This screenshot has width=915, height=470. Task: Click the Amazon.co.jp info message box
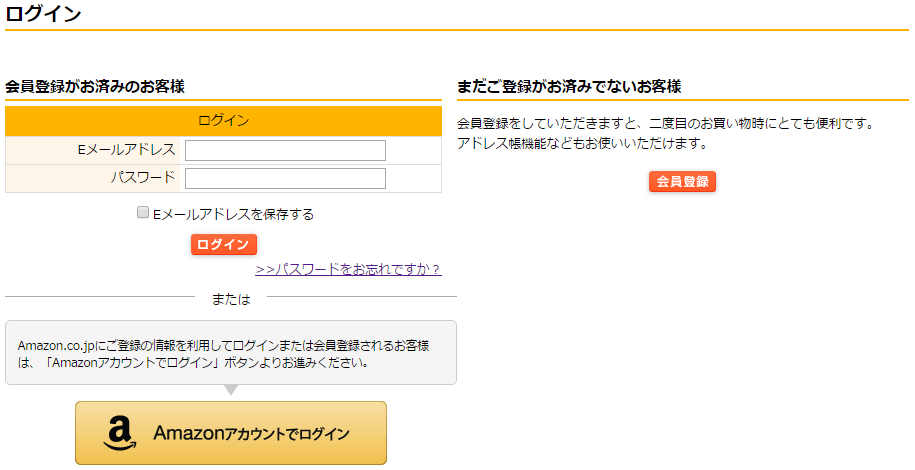click(x=230, y=353)
